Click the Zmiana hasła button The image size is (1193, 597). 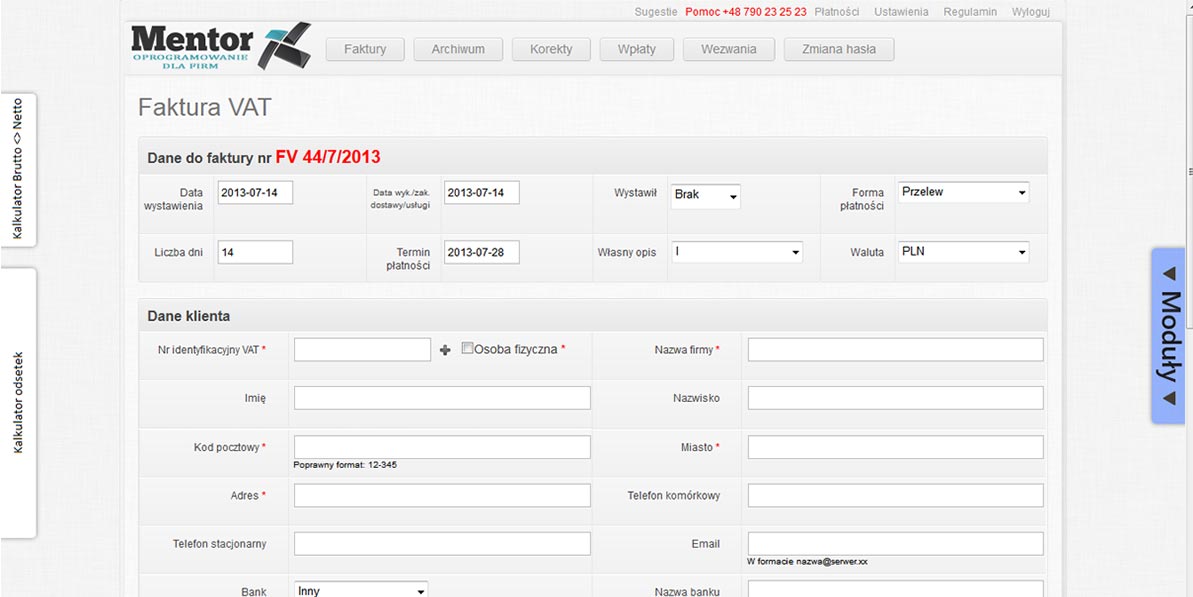pos(838,49)
